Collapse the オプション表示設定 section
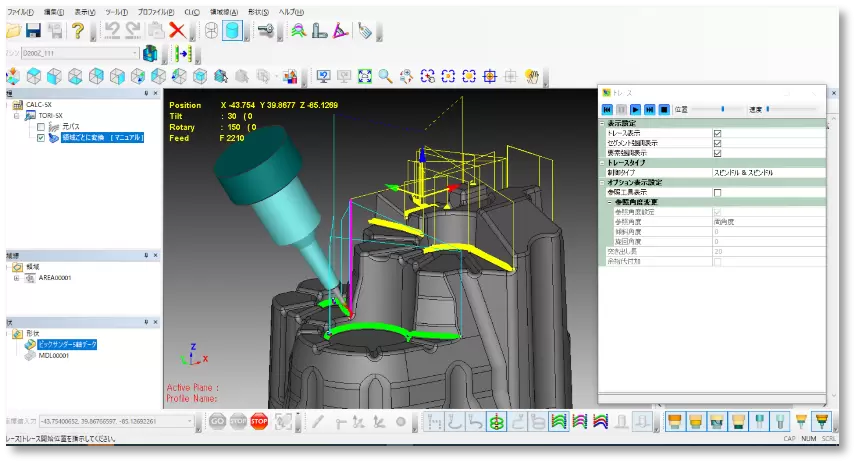 point(603,183)
